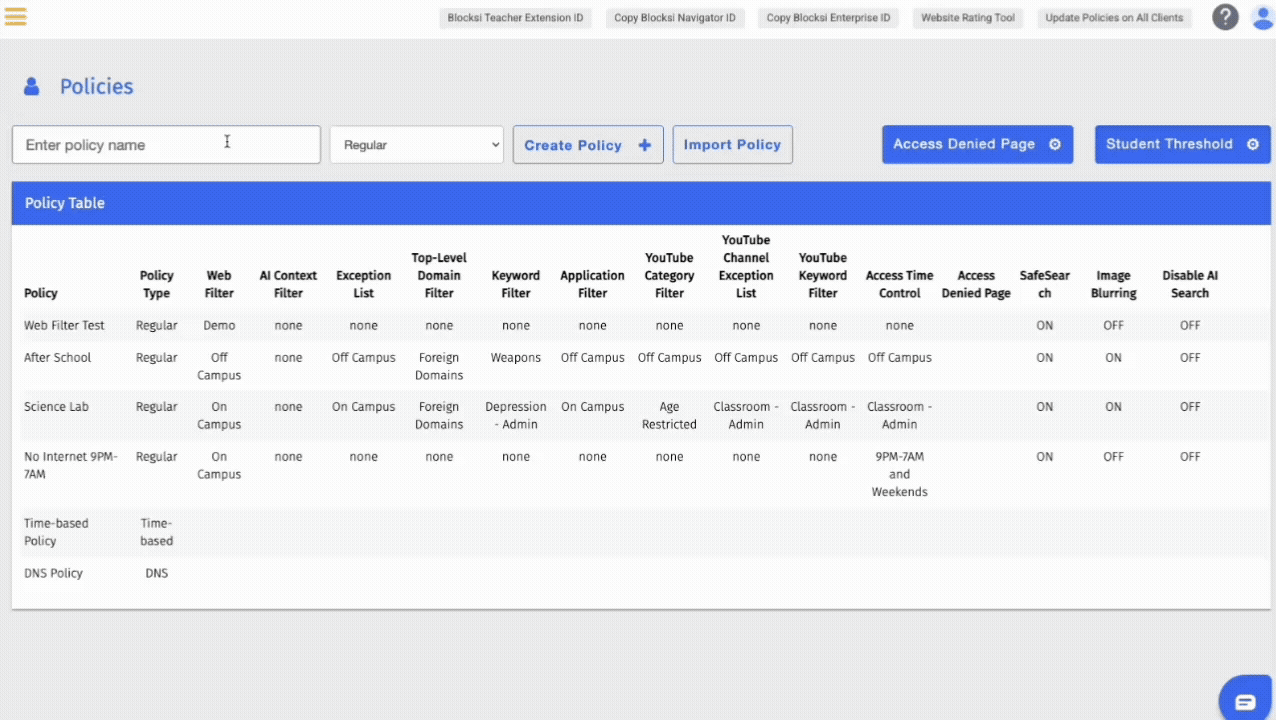Image resolution: width=1276 pixels, height=720 pixels.
Task: Click Demo web filter for Web Filter Test
Action: 219,325
